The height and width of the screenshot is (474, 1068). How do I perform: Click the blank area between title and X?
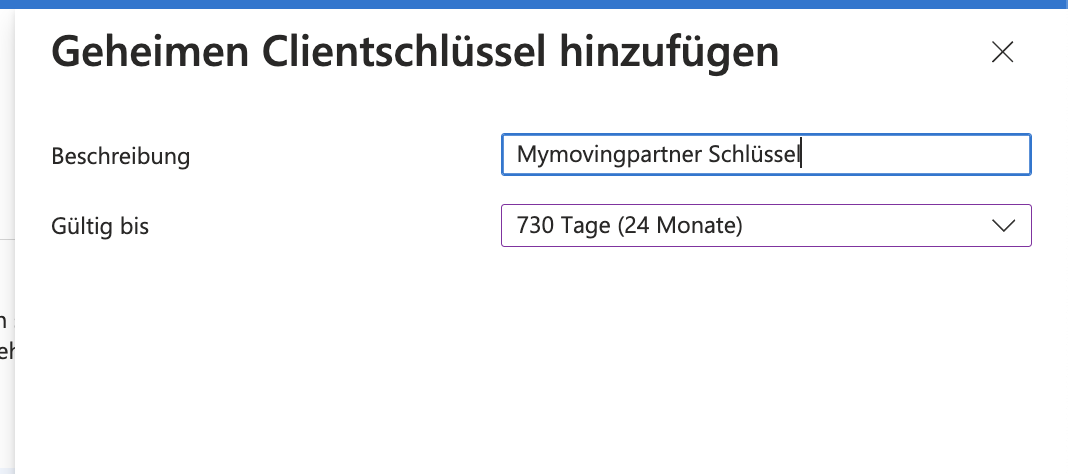point(884,52)
